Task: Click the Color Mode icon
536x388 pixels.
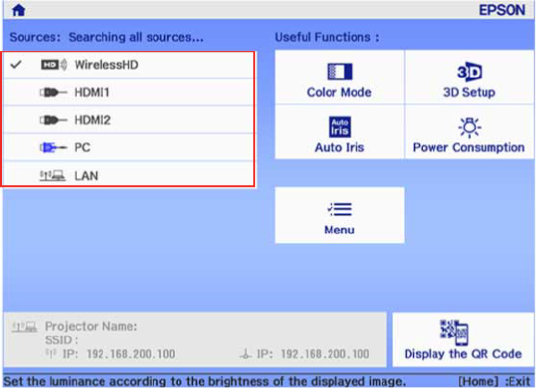Action: (339, 71)
